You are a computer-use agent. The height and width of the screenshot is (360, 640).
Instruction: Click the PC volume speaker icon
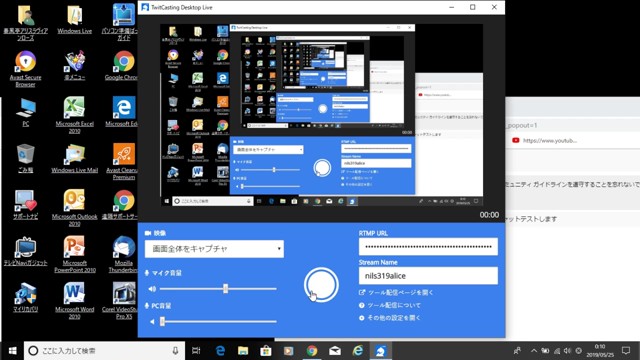tap(152, 322)
